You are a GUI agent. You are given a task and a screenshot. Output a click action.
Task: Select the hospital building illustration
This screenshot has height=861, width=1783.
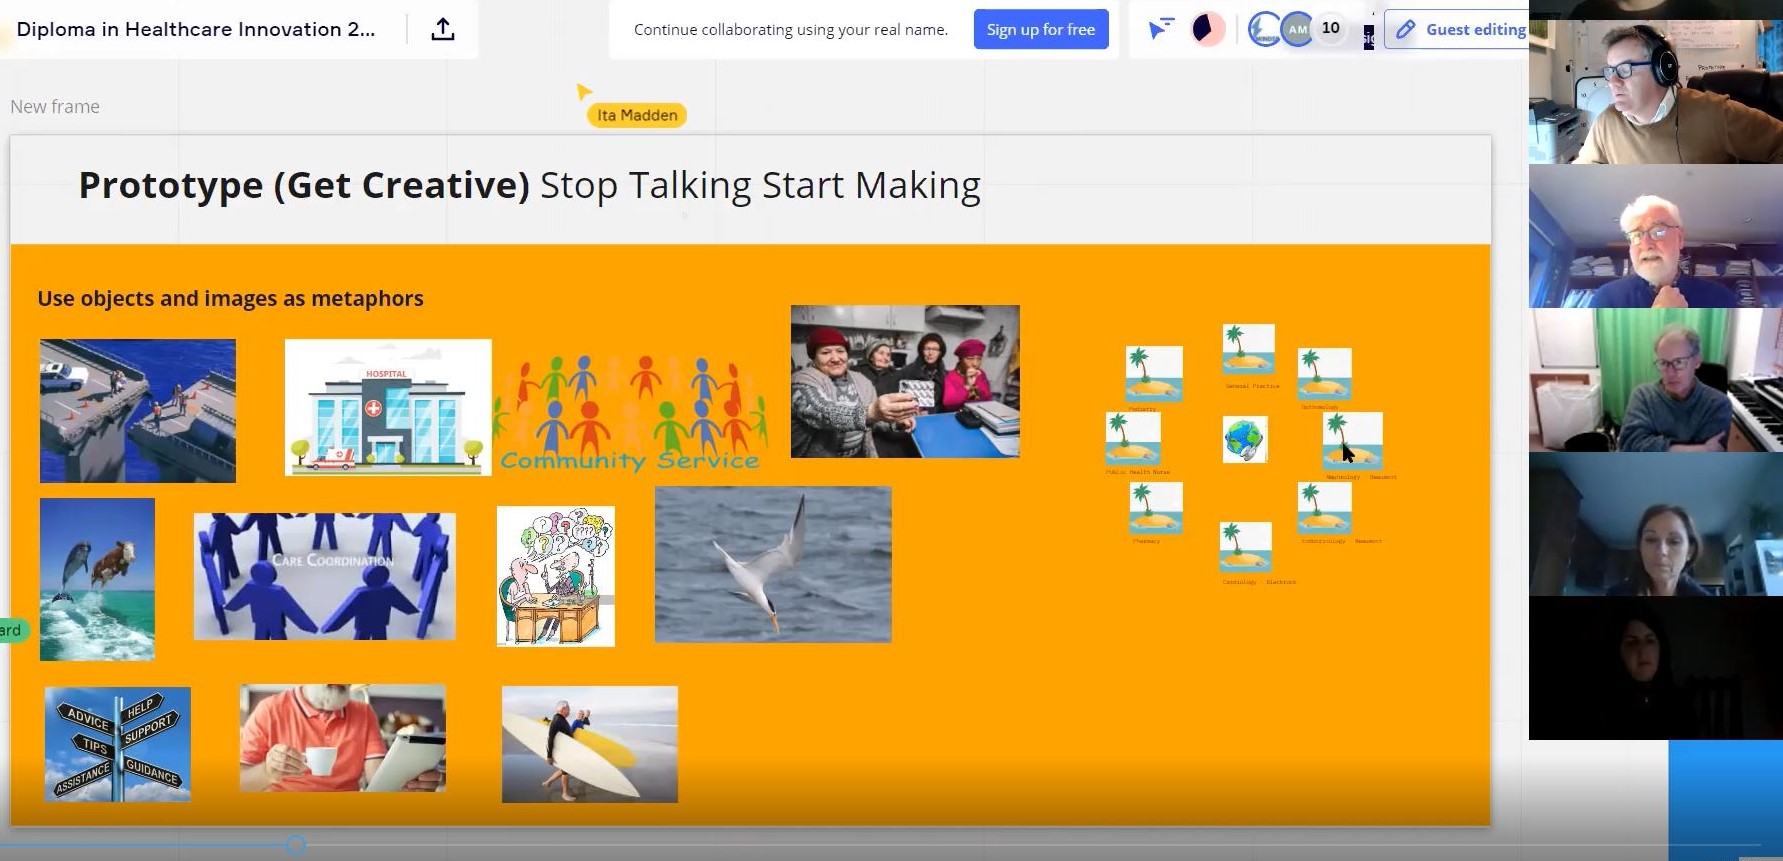pos(388,407)
